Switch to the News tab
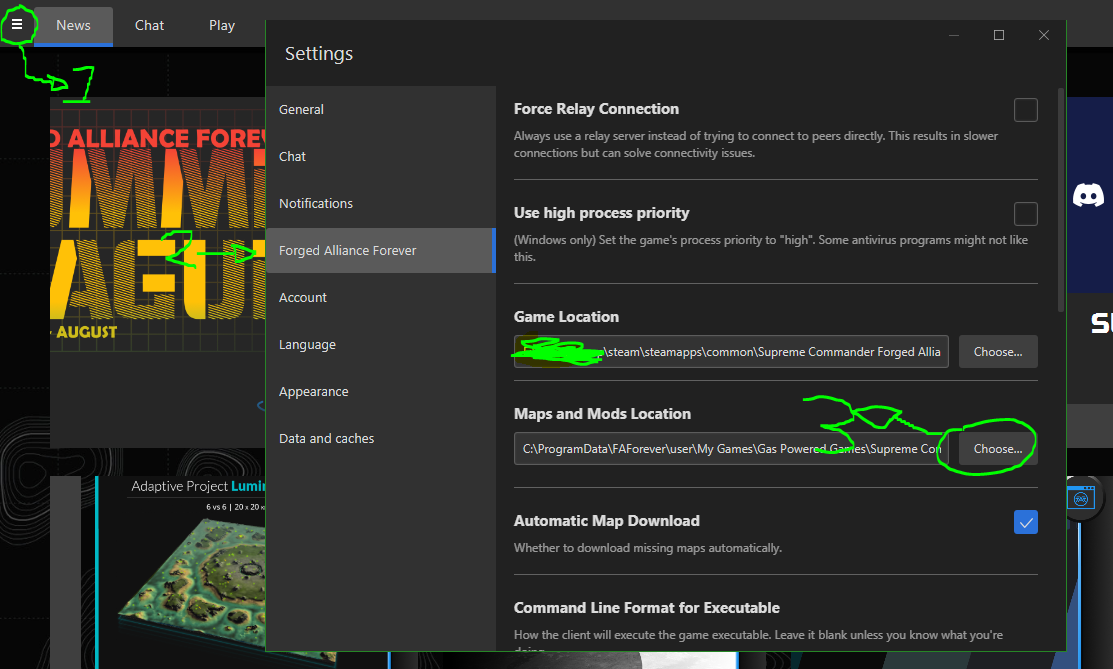 coord(73,26)
